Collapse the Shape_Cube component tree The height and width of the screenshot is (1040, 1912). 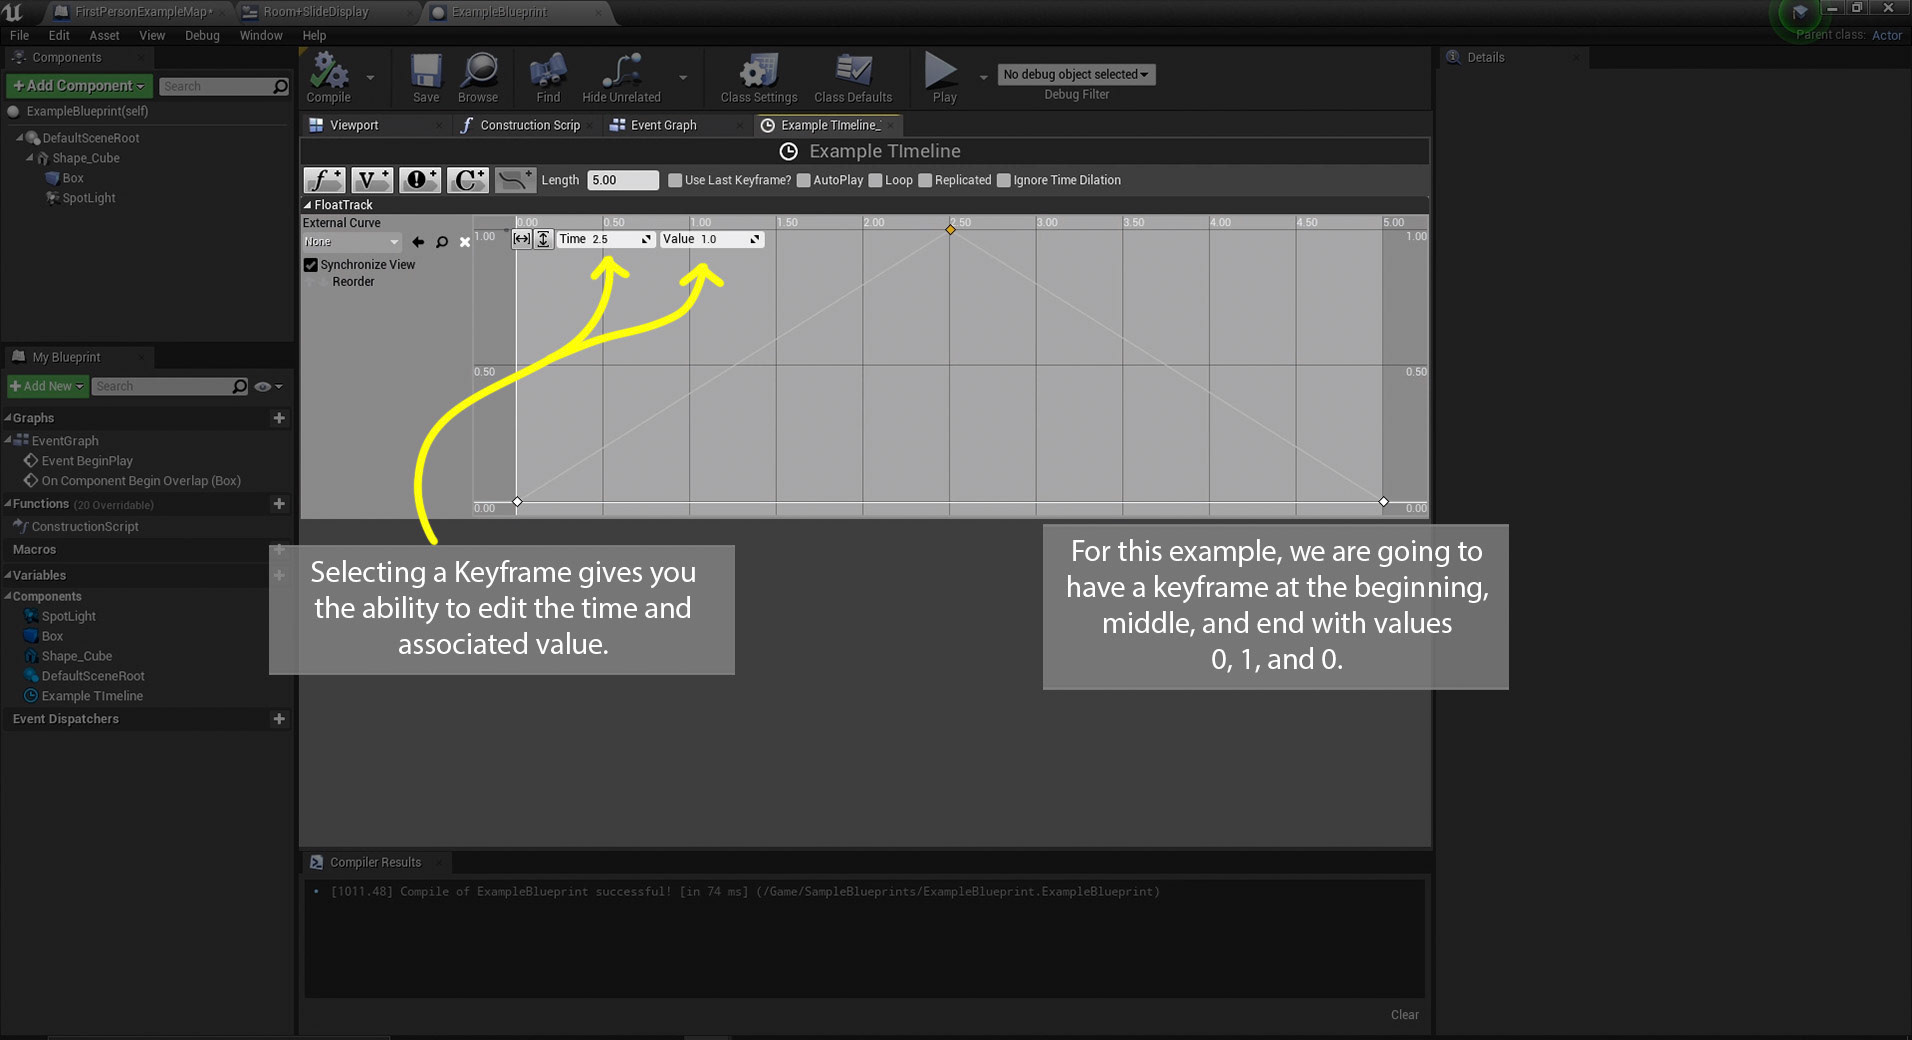click(x=29, y=158)
